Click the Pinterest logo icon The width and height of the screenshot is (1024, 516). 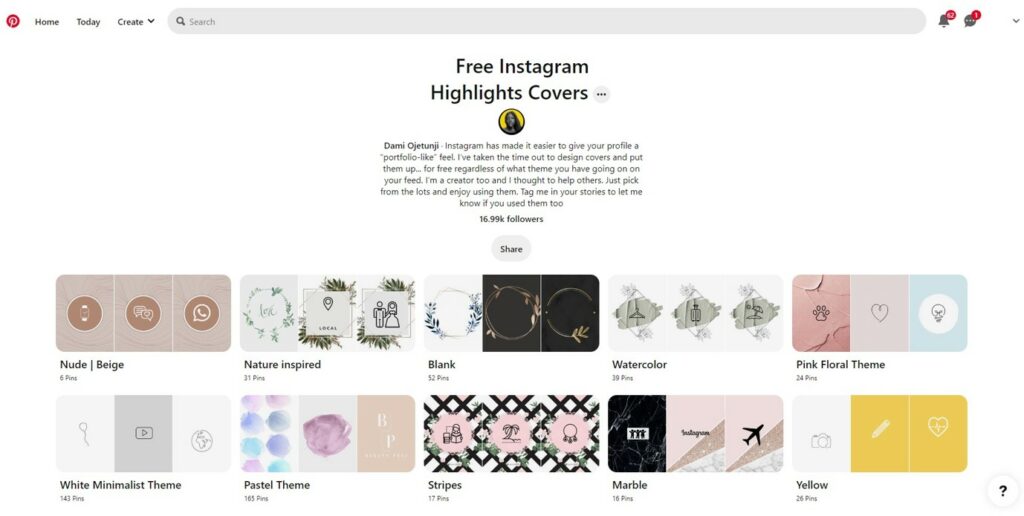pos(13,21)
